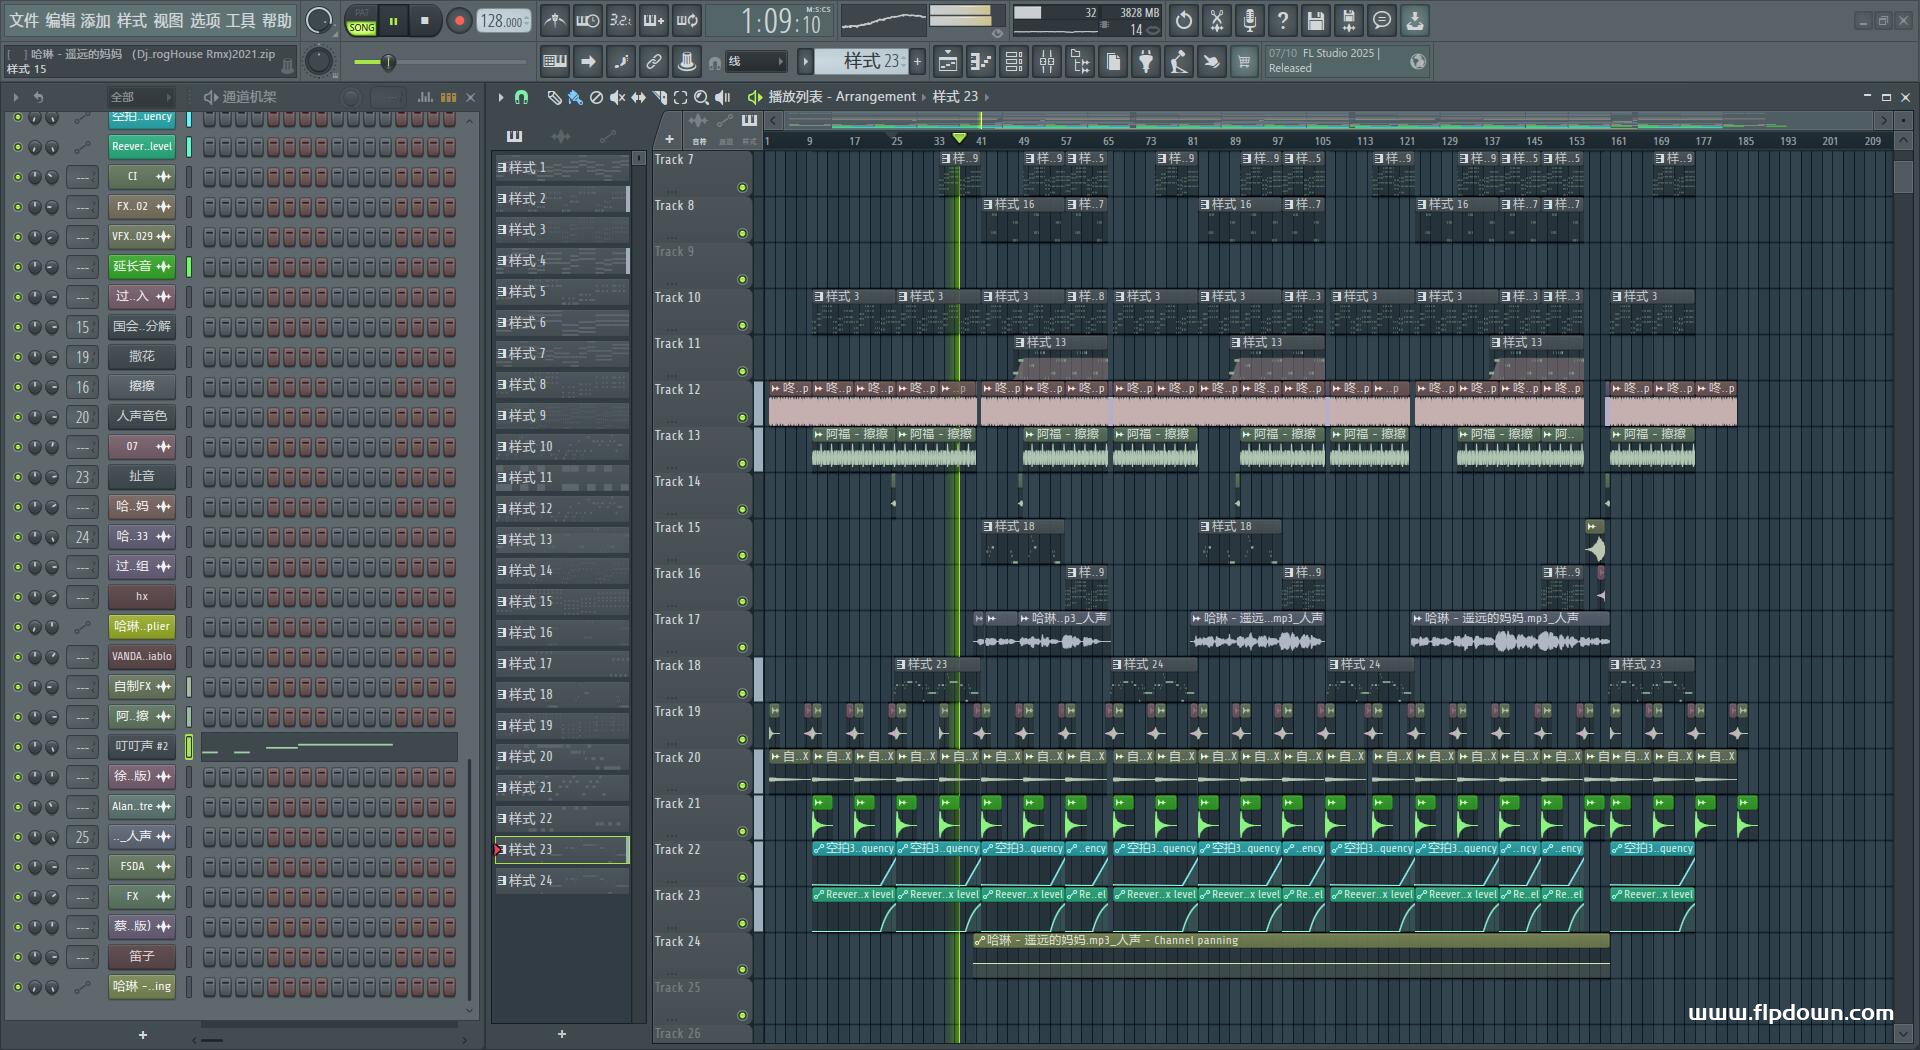The height and width of the screenshot is (1050, 1920).
Task: Open the plugin picker plug icon
Action: coord(1146,62)
